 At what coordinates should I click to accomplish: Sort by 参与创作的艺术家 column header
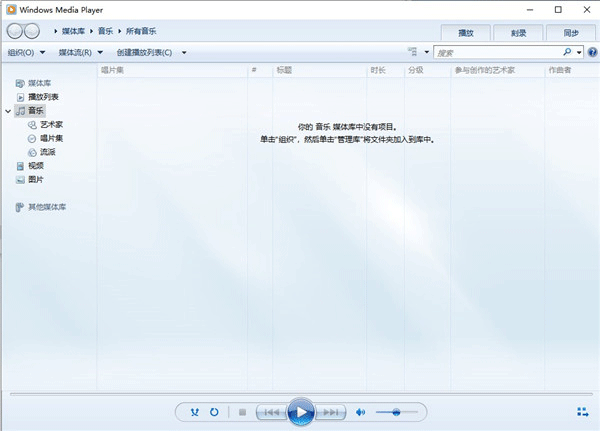click(497, 70)
